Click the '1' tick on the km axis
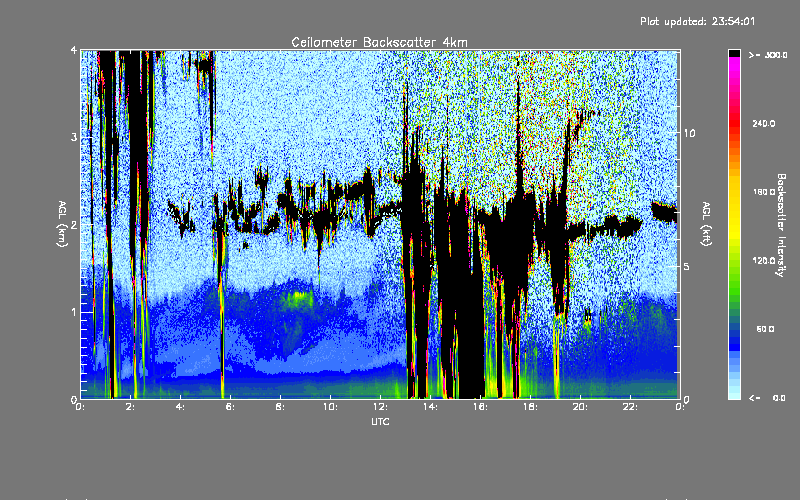800x500 pixels. point(74,312)
